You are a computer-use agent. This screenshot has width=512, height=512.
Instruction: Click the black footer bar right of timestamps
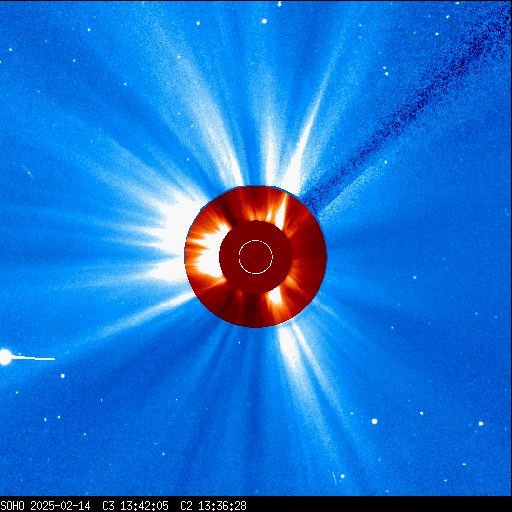379,506
